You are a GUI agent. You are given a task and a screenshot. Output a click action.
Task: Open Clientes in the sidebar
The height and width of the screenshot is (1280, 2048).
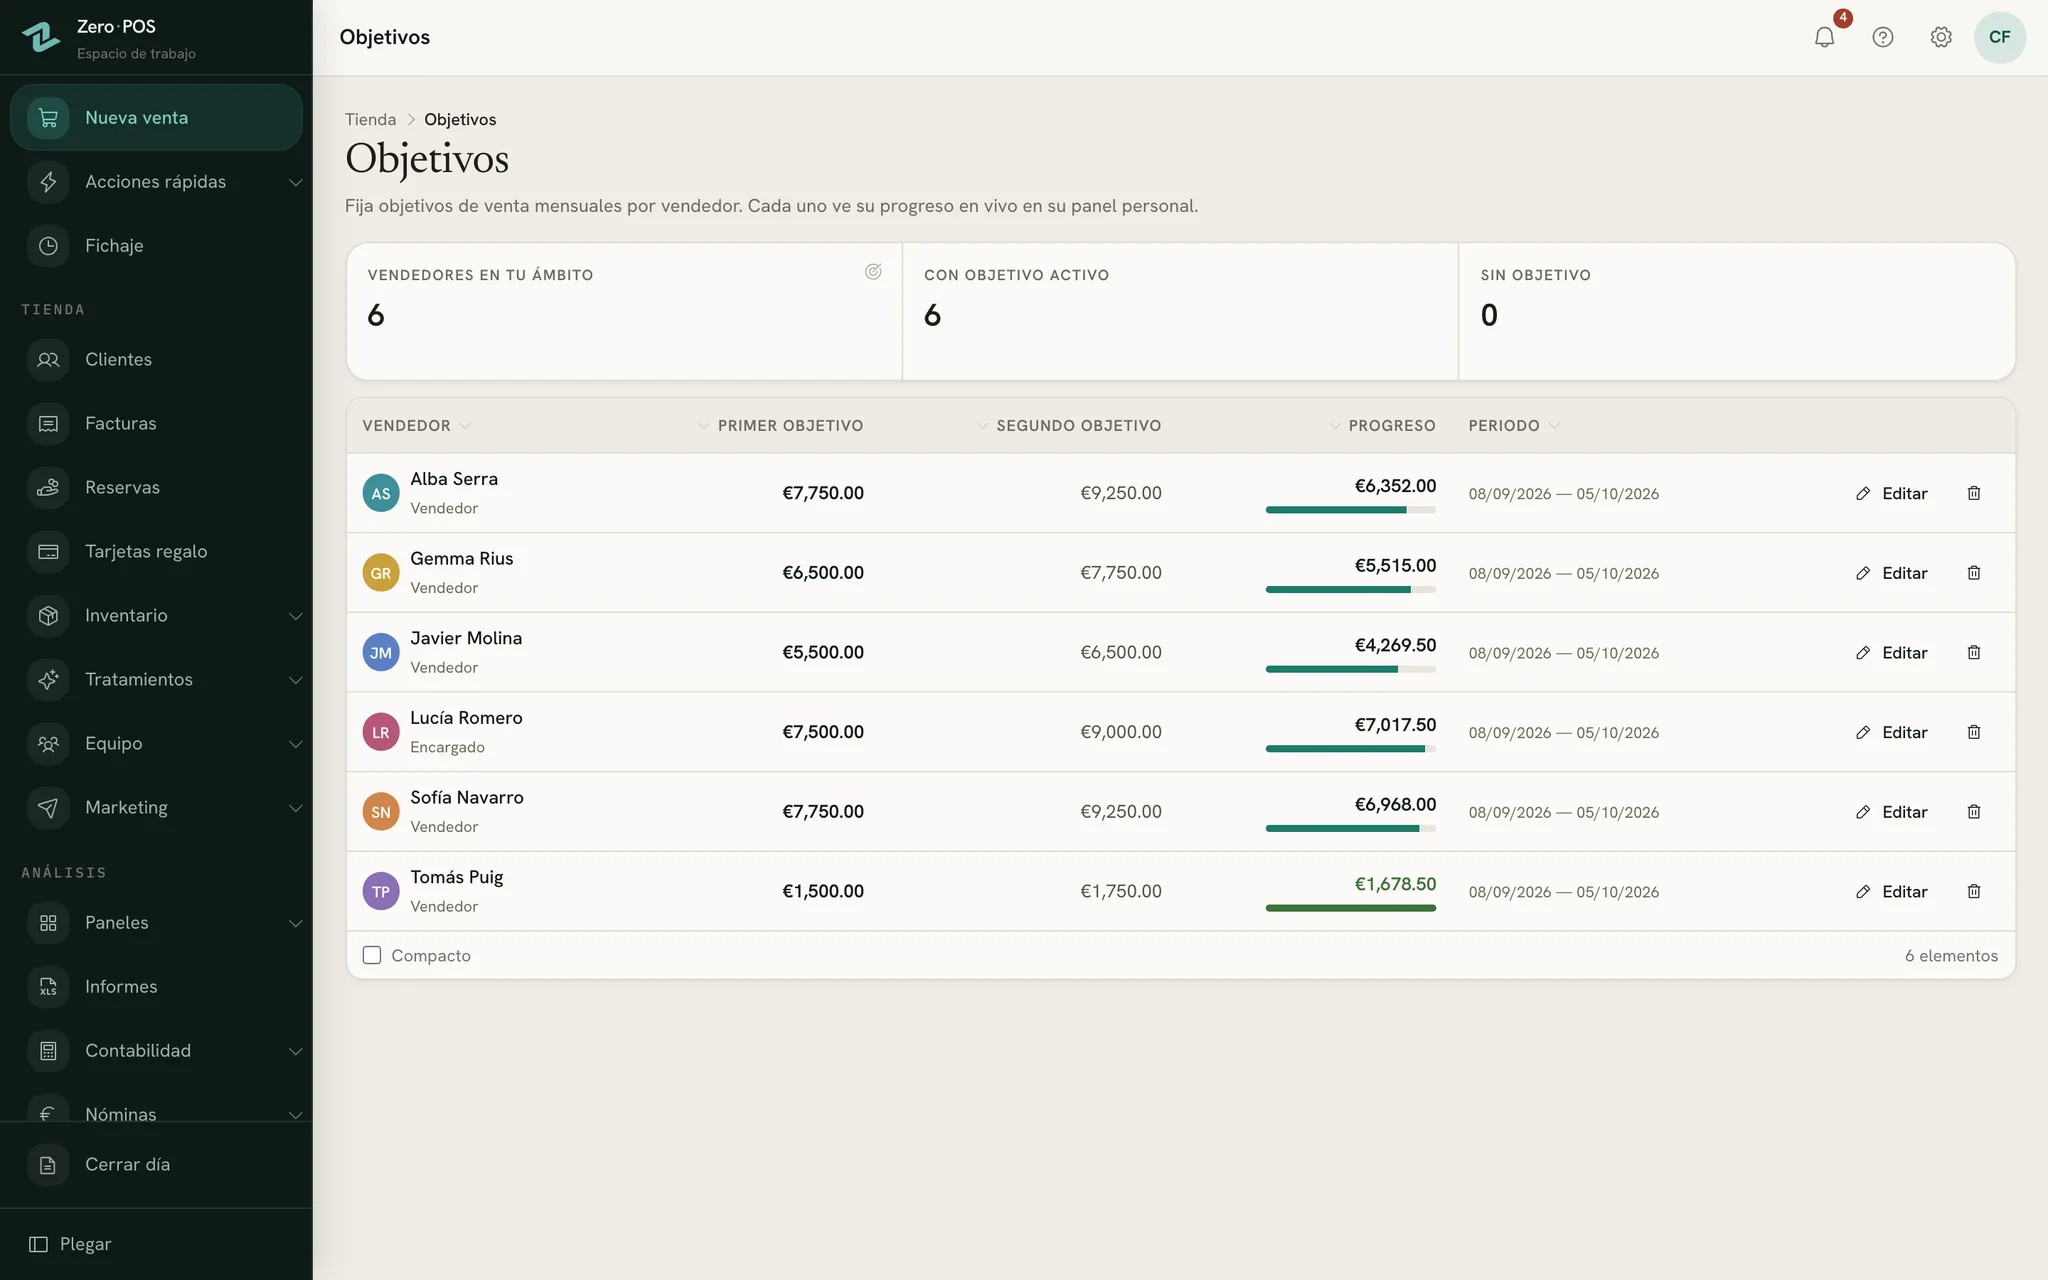pos(156,359)
